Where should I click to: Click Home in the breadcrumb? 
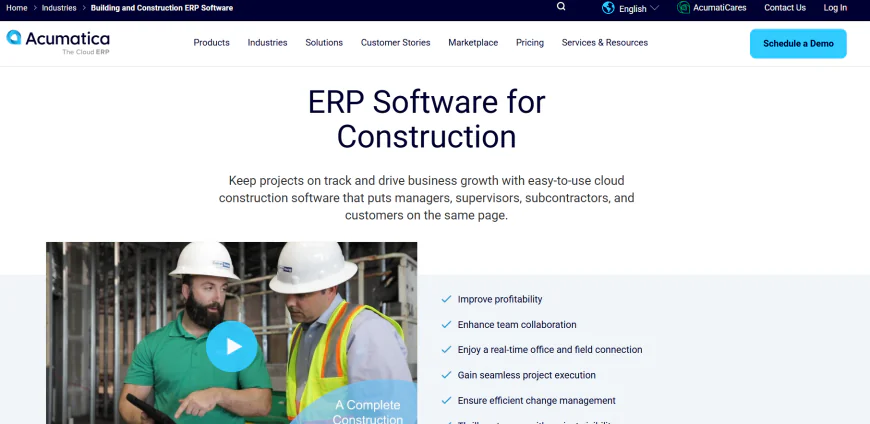pos(16,8)
